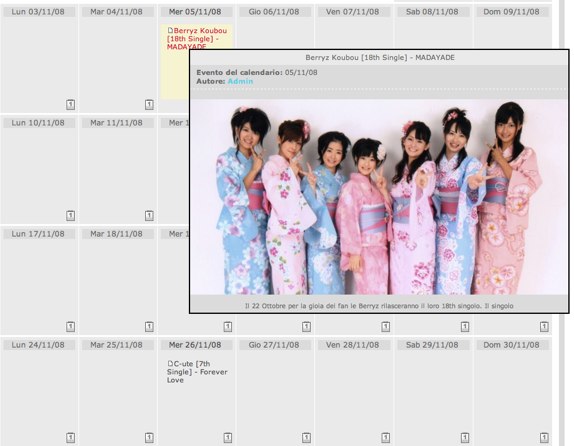Click the add-event icon in Sab 29/11/08 cell
This screenshot has height=446, width=574.
pyautogui.click(x=465, y=438)
